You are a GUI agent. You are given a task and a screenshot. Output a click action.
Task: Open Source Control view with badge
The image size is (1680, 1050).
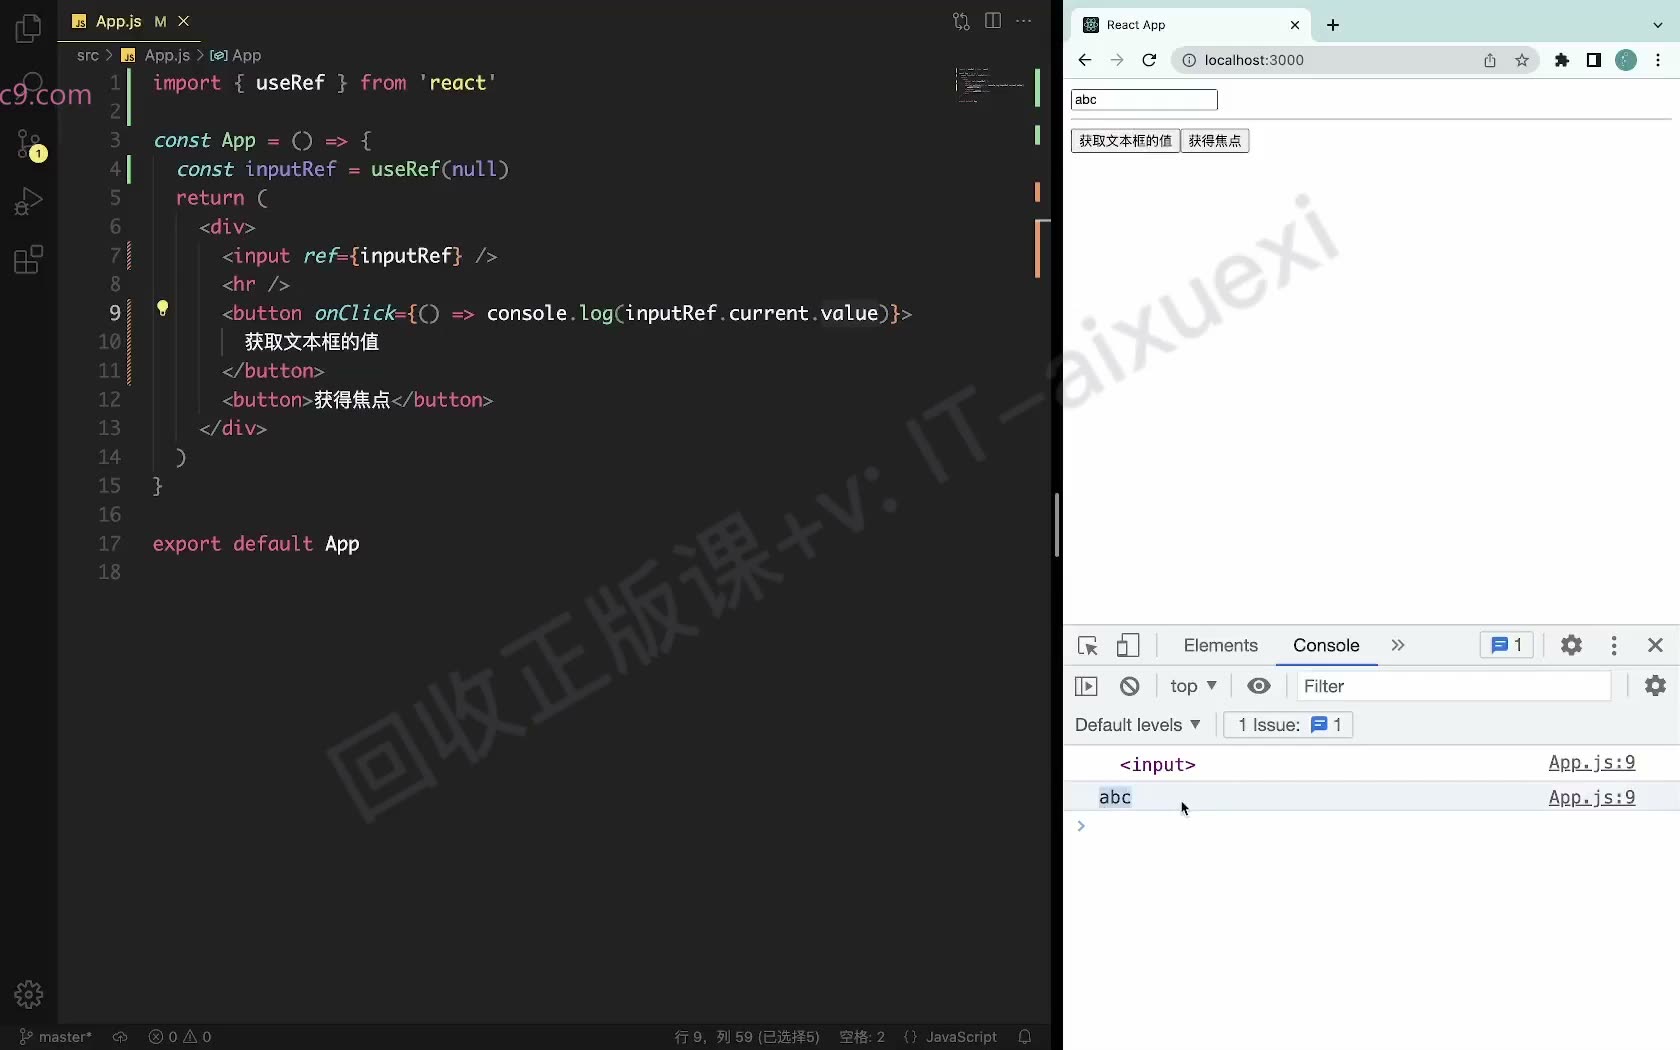point(30,145)
